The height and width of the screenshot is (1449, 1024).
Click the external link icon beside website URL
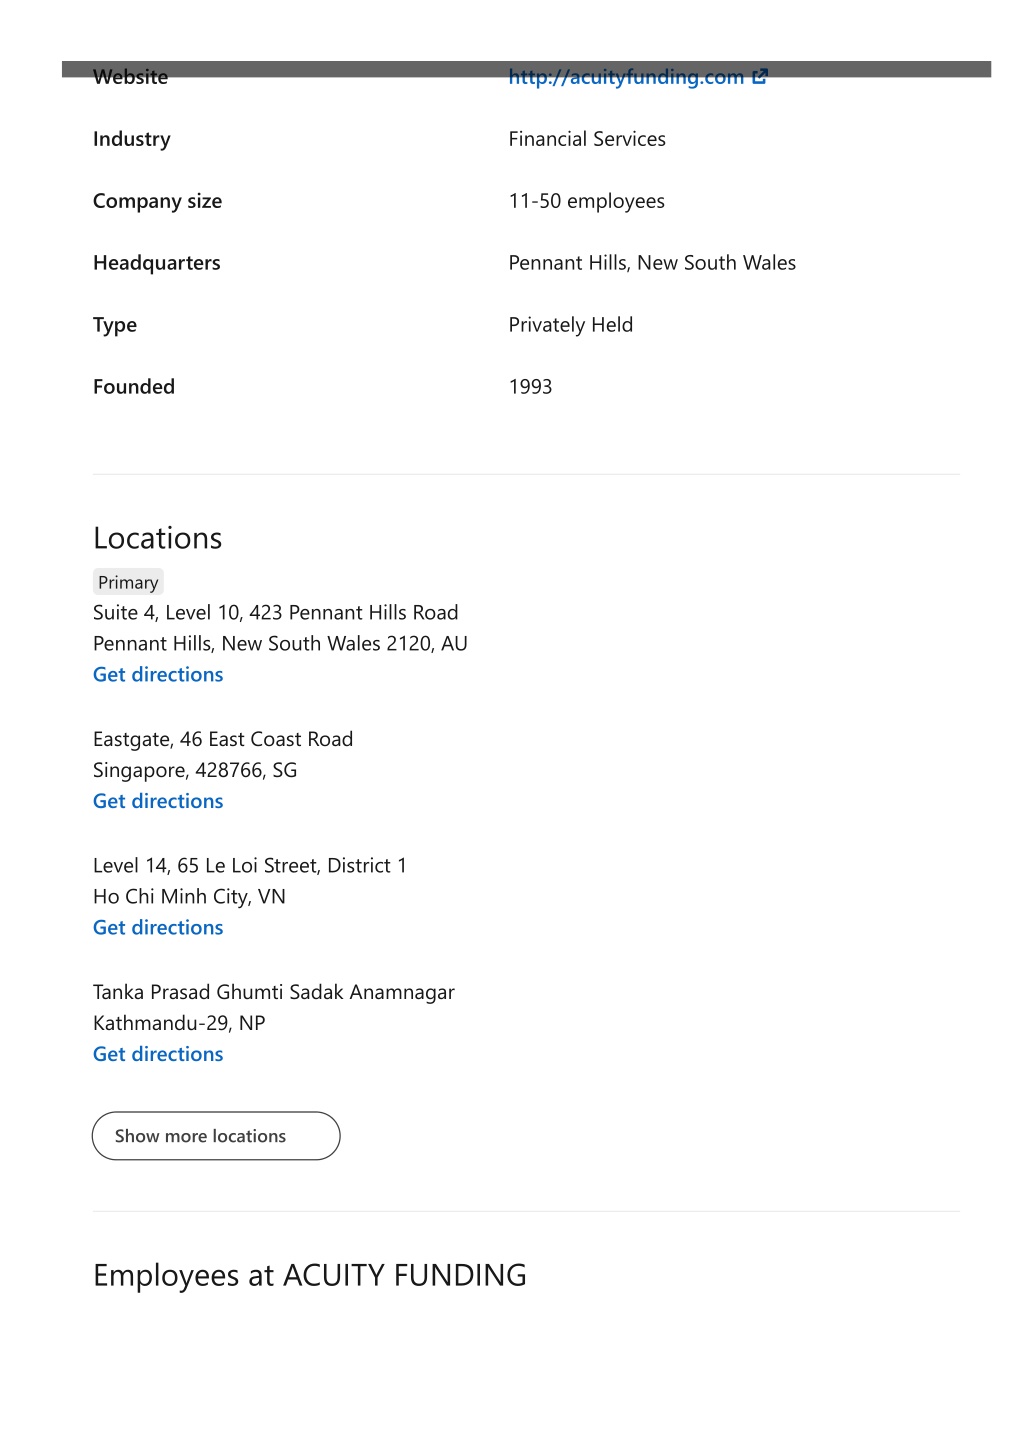760,77
